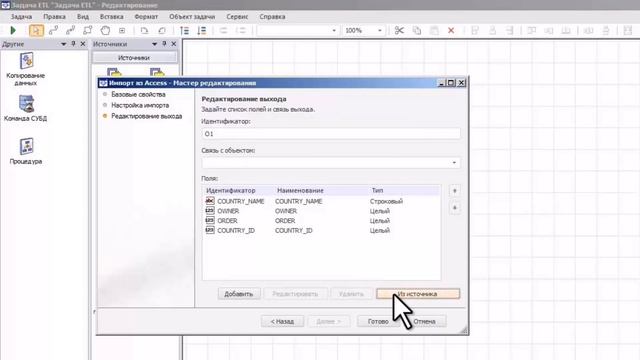This screenshot has width=640, height=360.
Task: Click the polygon shape tool icon
Action: click(x=87, y=31)
